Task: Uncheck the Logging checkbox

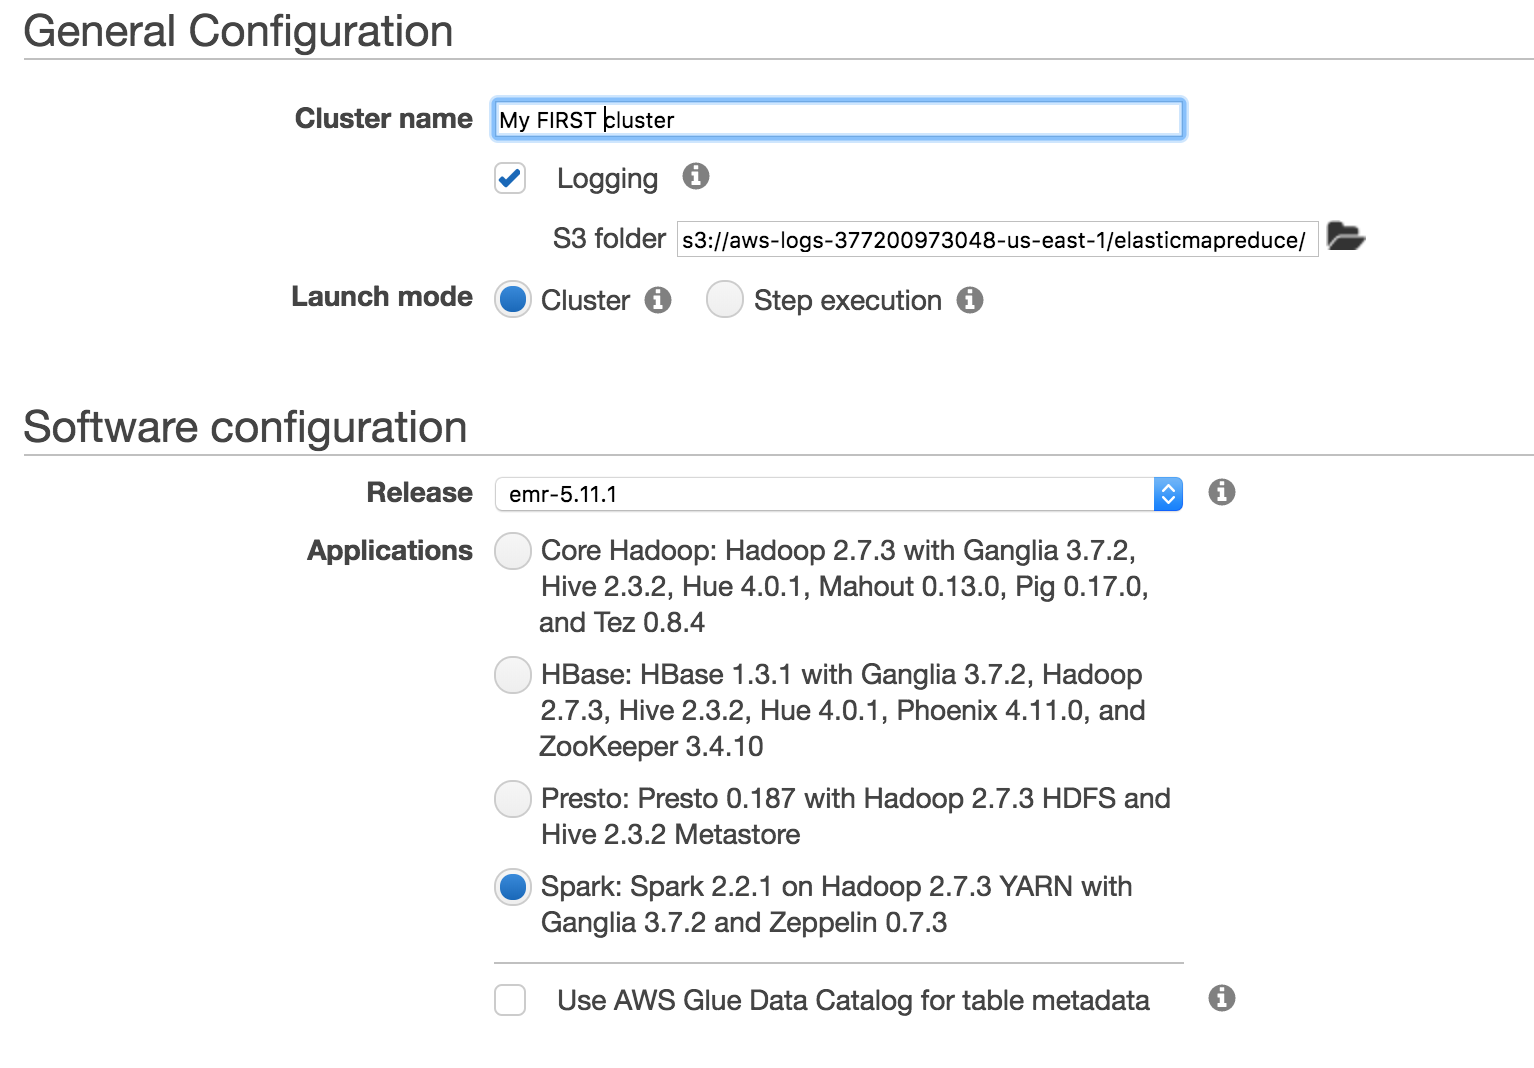Action: tap(510, 178)
